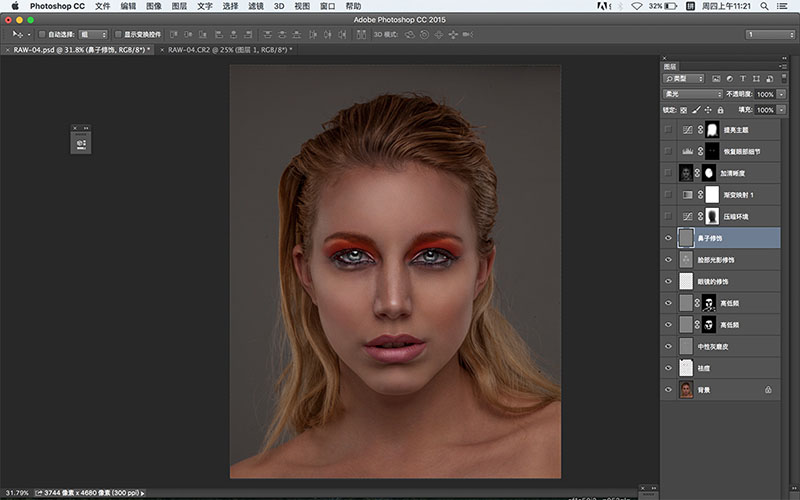The height and width of the screenshot is (500, 800).
Task: Click the lock transparent pixels icon
Action: [683, 109]
